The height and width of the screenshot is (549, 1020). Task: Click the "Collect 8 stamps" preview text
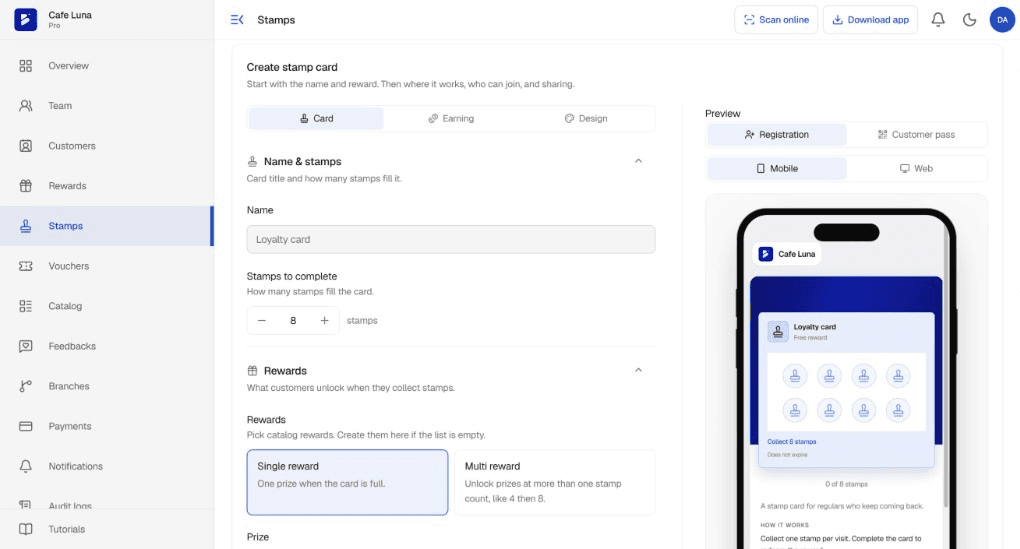tap(792, 442)
